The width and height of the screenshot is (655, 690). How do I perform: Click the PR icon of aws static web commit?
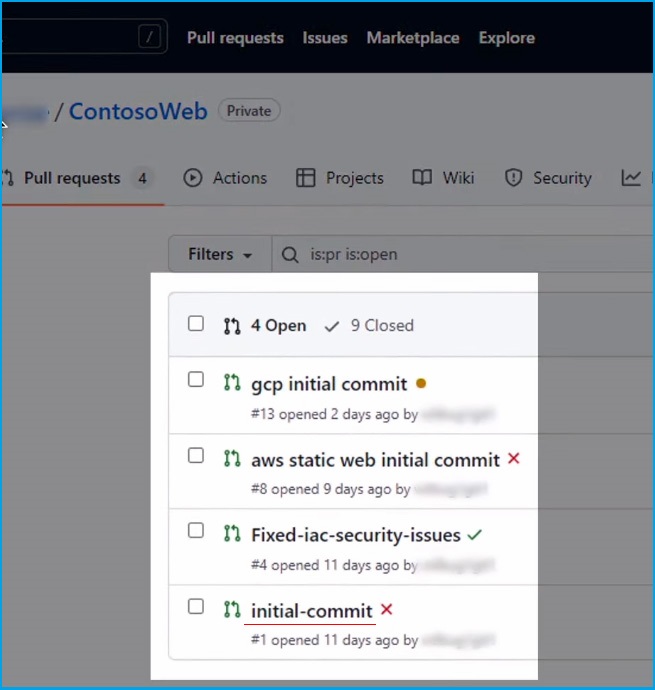pos(232,458)
